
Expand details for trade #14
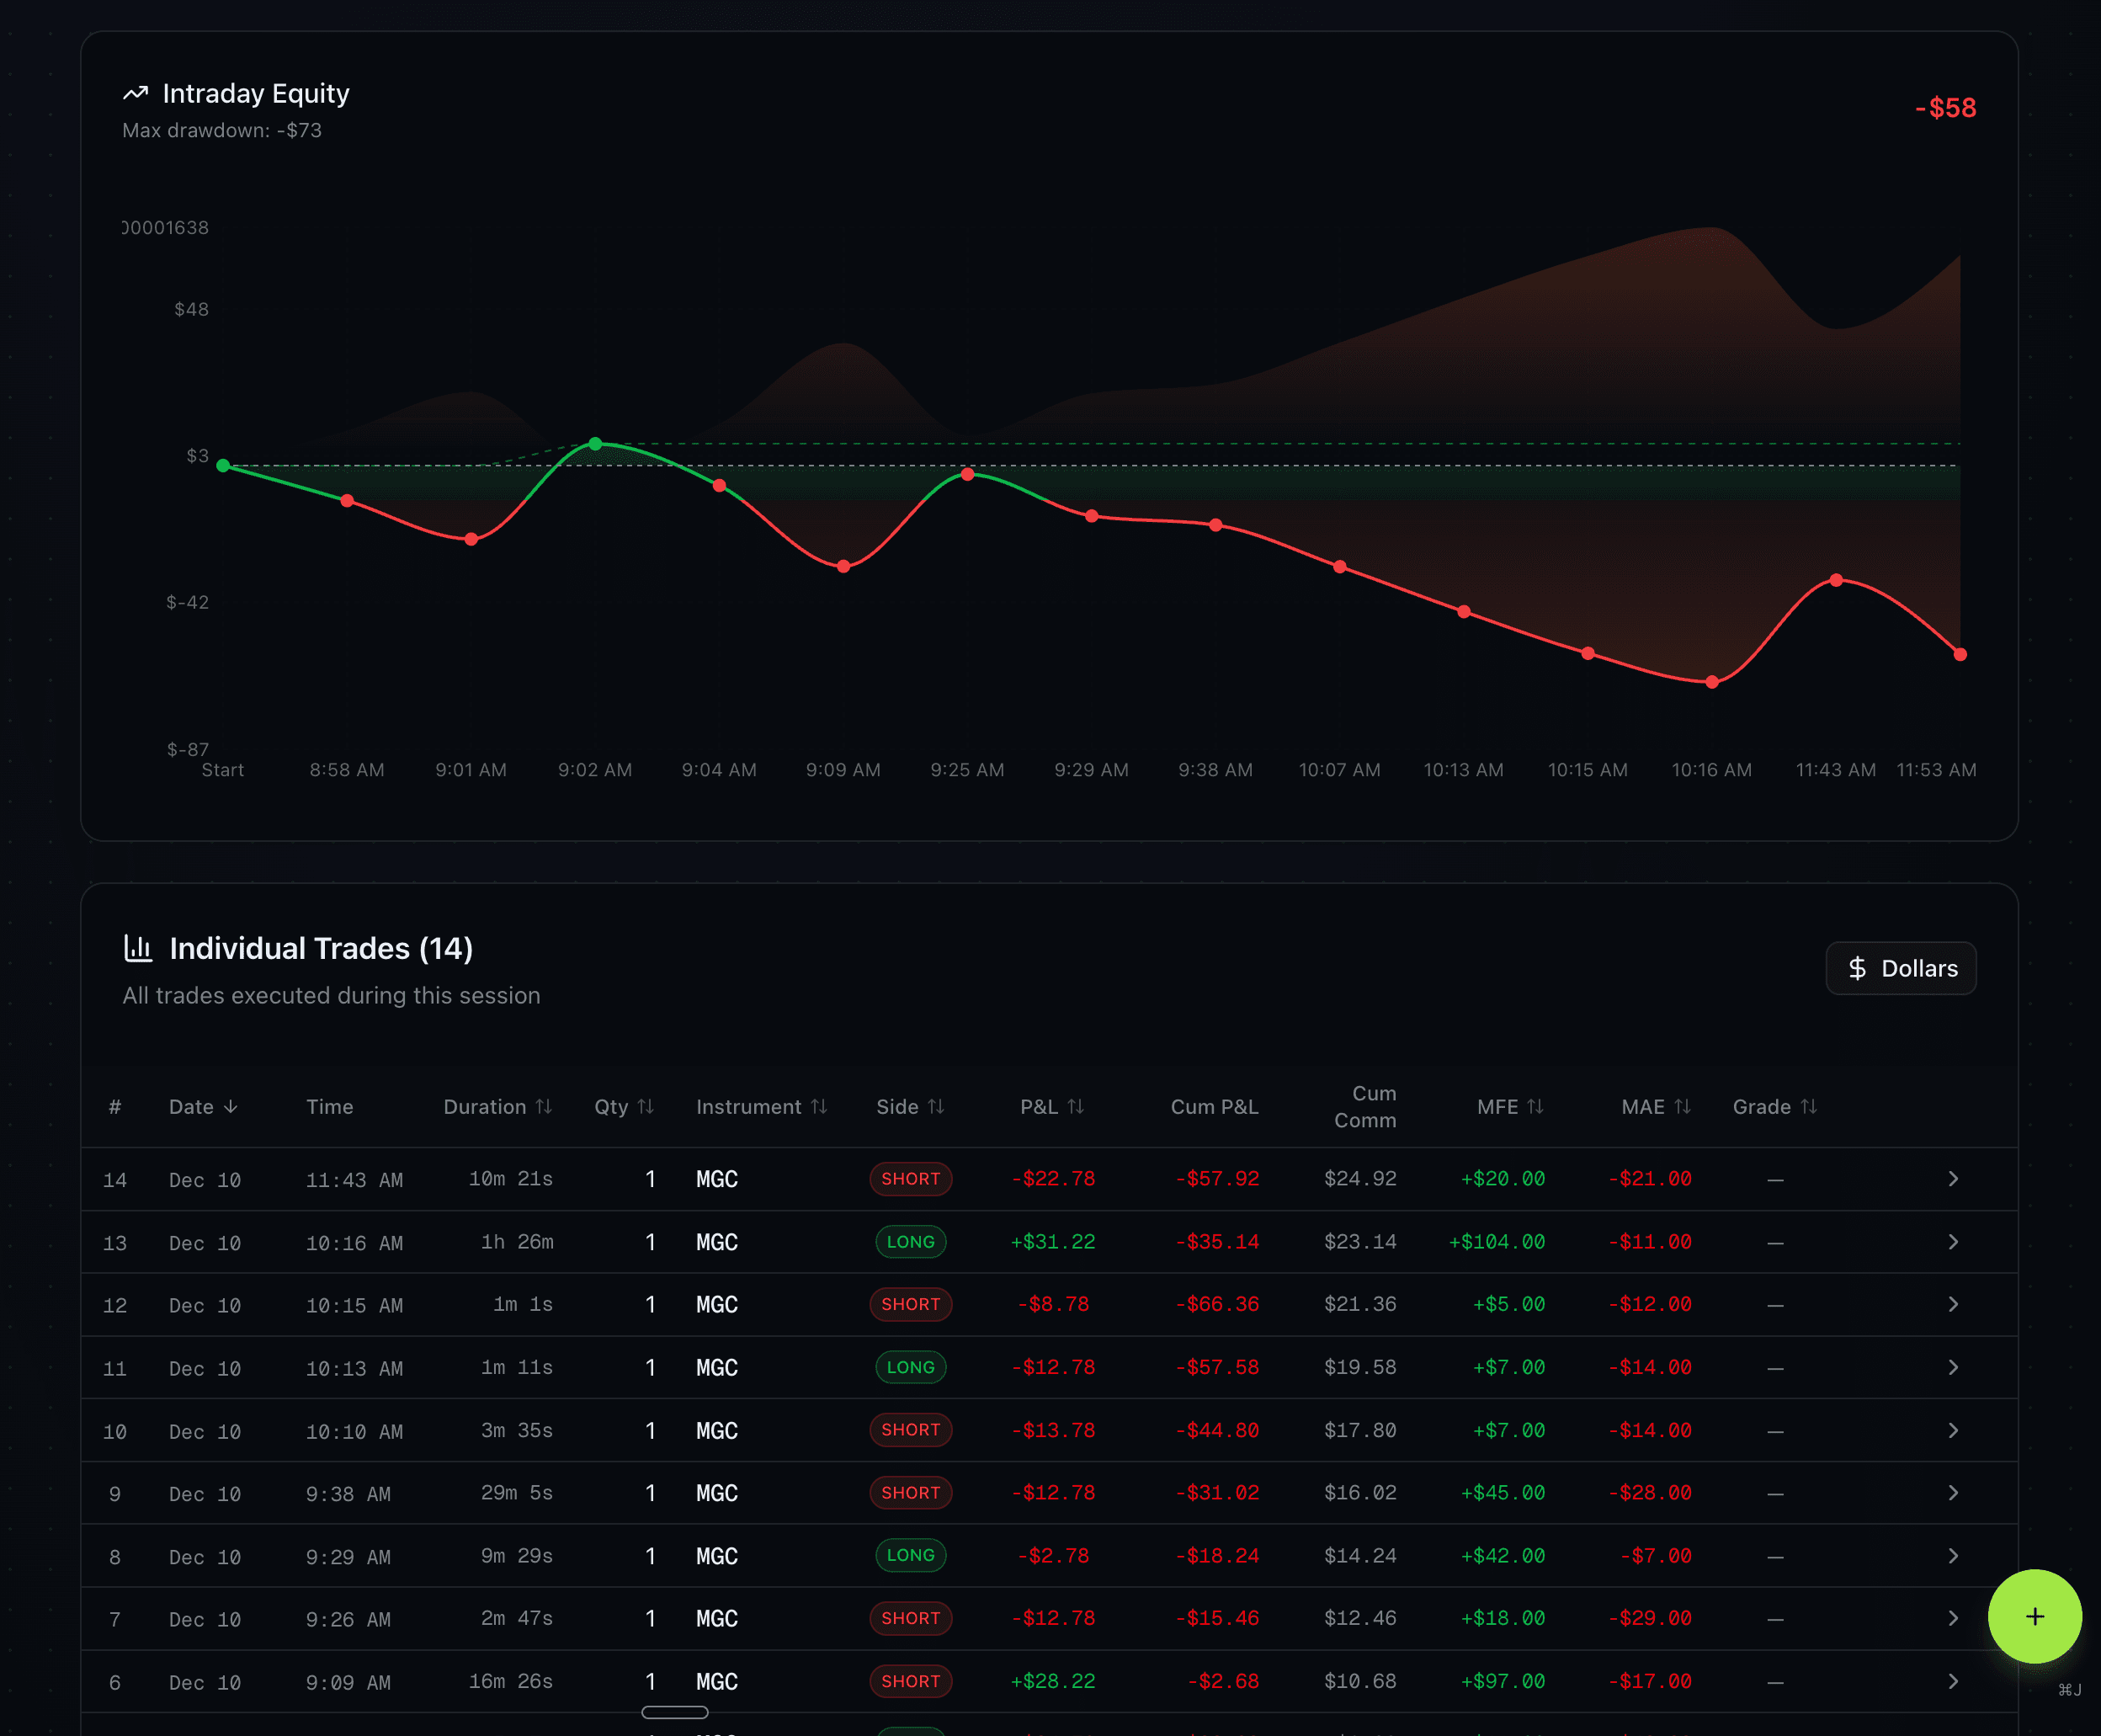tap(1952, 1179)
